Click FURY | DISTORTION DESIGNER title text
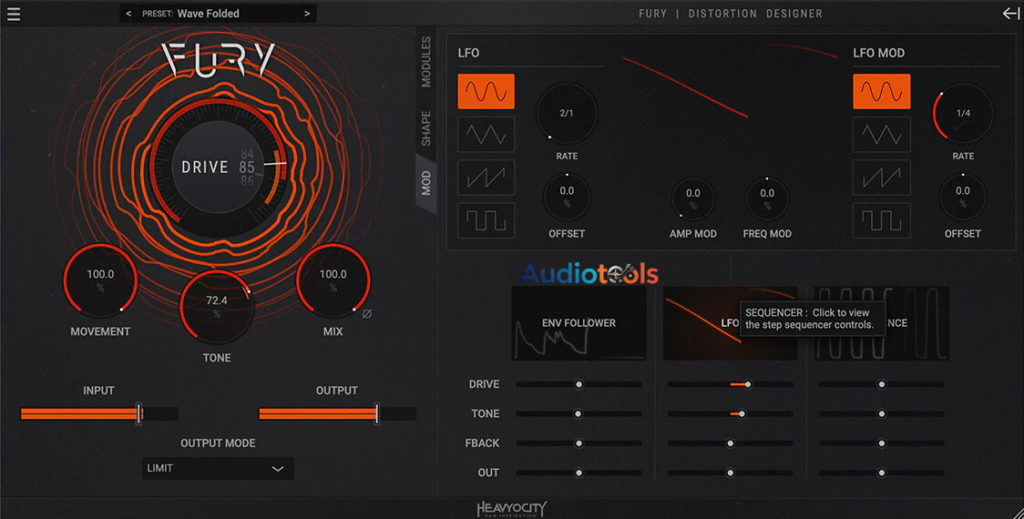 click(x=730, y=13)
